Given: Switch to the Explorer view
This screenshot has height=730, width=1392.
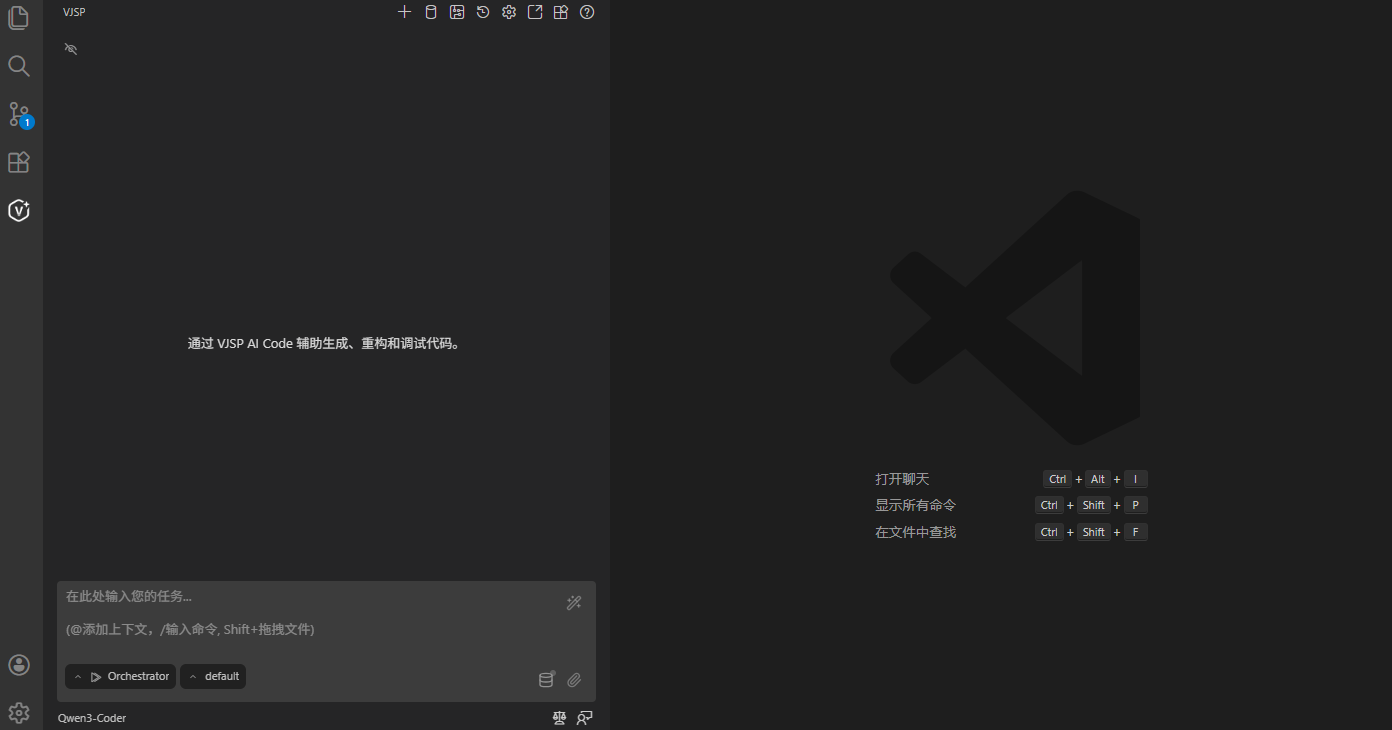Looking at the screenshot, I should point(19,18).
